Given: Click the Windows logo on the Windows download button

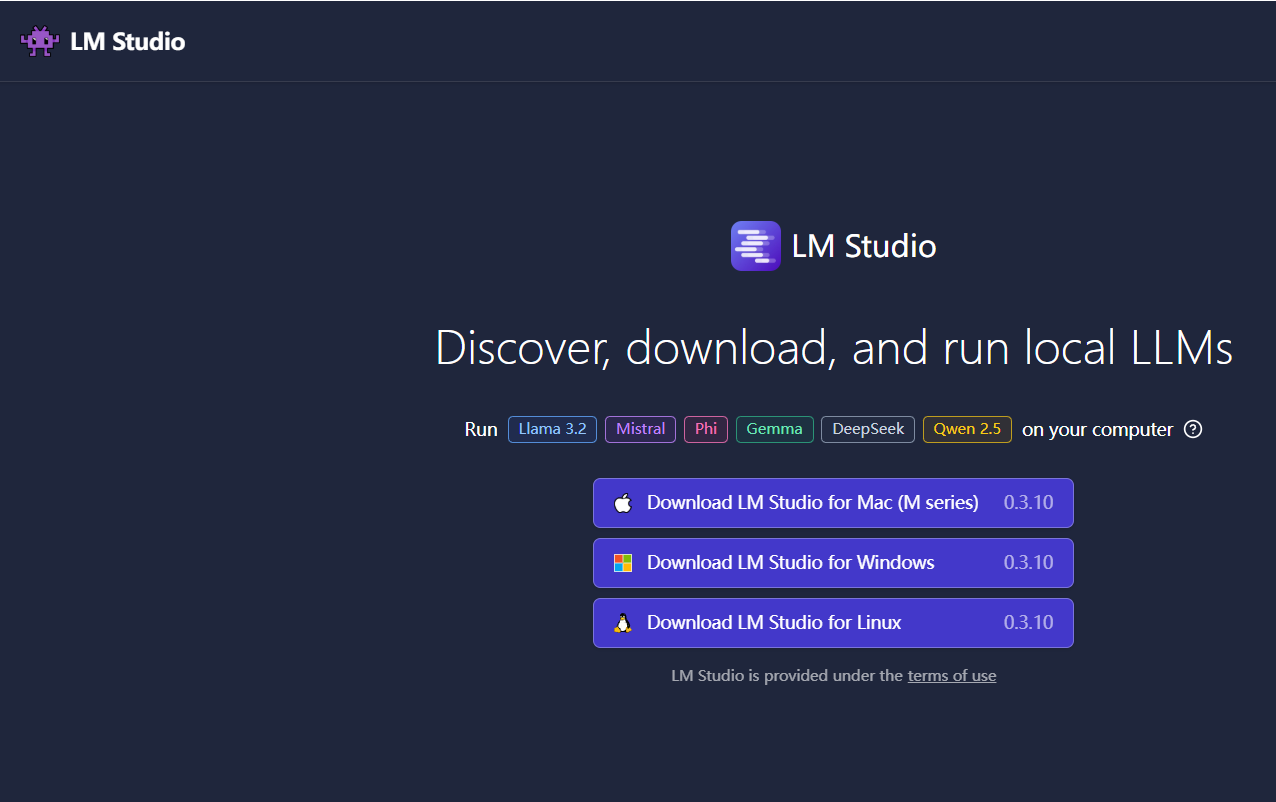Looking at the screenshot, I should click(x=623, y=563).
